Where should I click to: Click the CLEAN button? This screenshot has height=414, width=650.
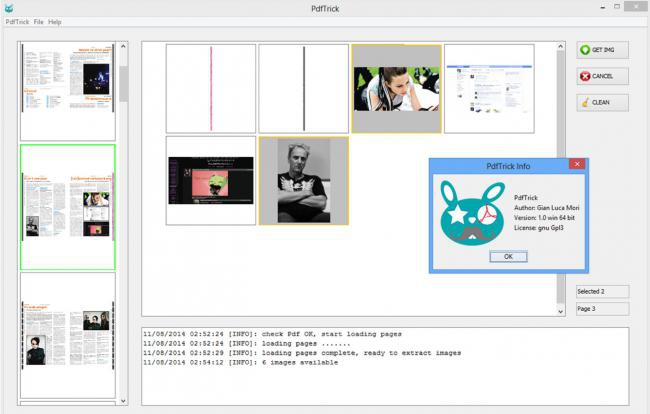point(602,102)
